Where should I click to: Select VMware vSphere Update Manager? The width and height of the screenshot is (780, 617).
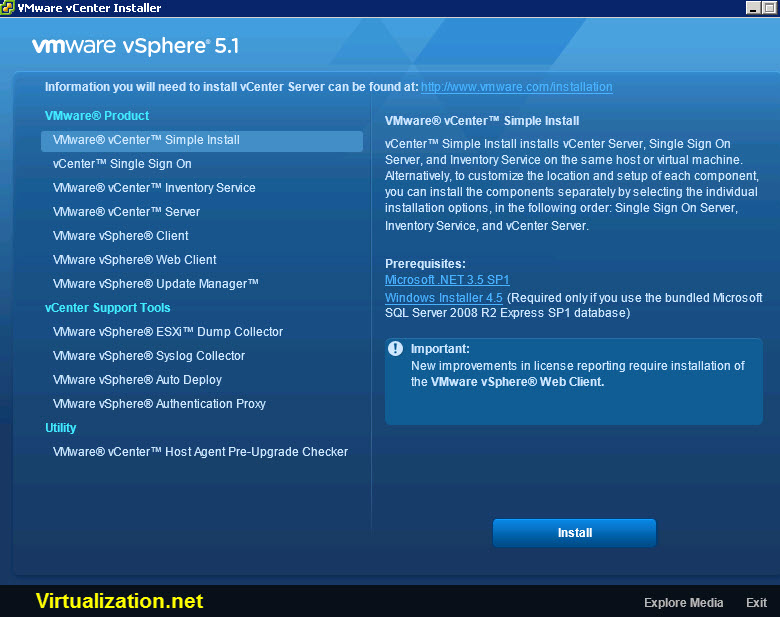[x=156, y=284]
